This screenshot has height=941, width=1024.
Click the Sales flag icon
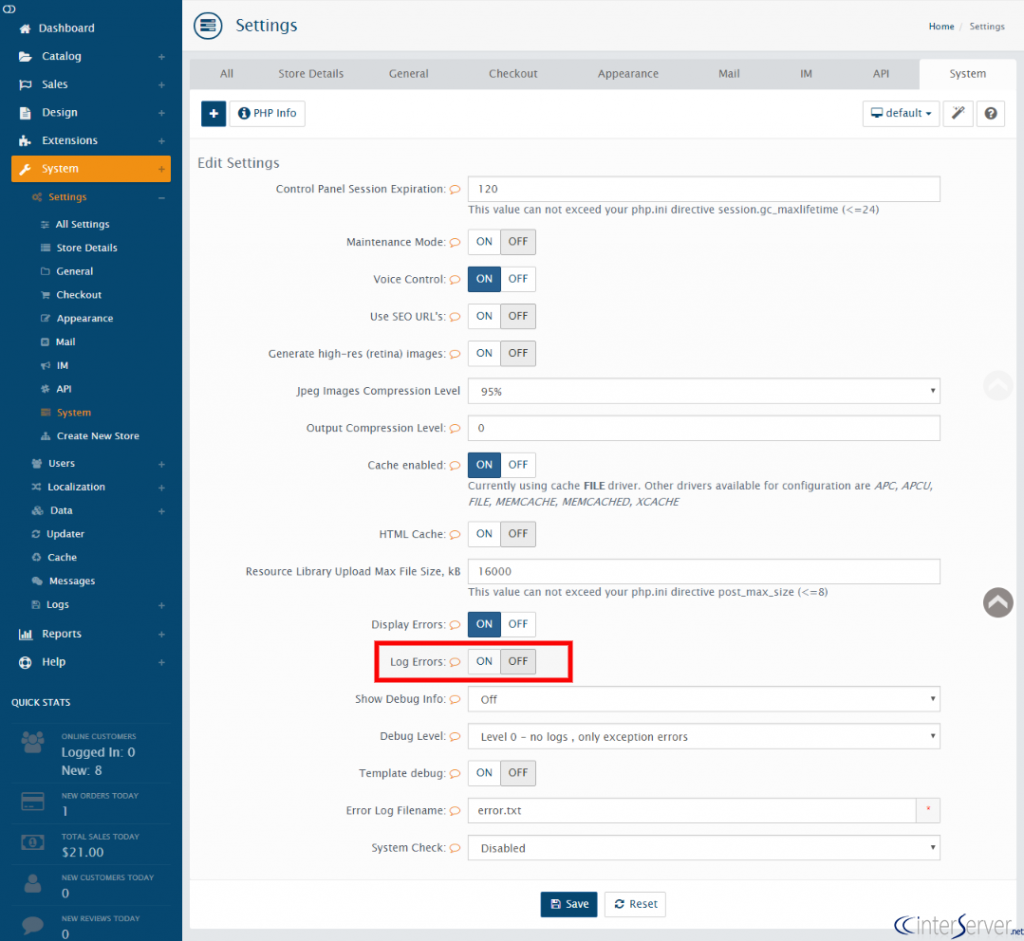click(25, 85)
